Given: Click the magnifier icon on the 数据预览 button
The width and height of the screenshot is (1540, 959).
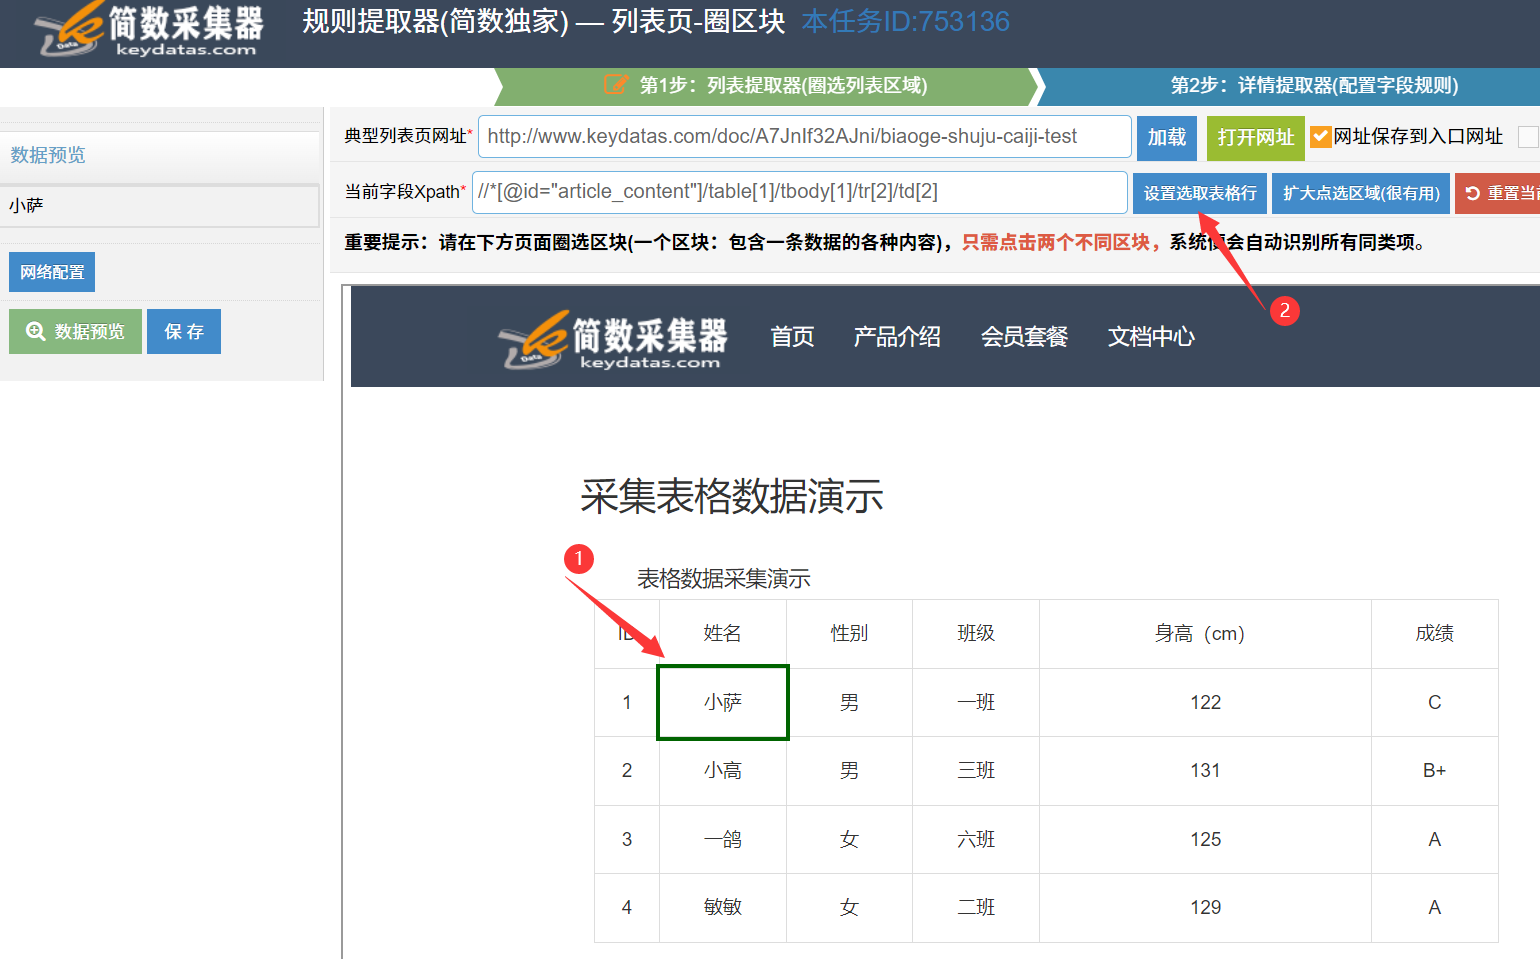Looking at the screenshot, I should (x=34, y=331).
